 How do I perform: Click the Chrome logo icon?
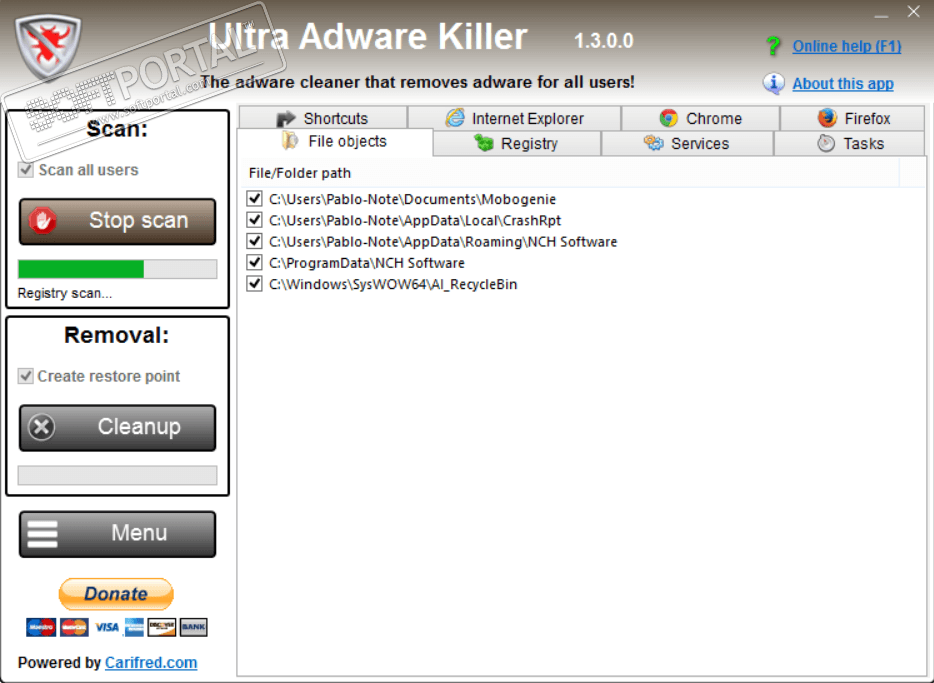[668, 118]
